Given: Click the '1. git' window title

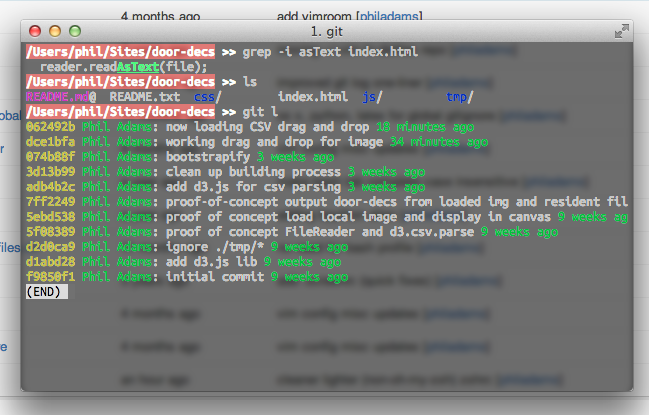Looking at the screenshot, I should click(327, 31).
